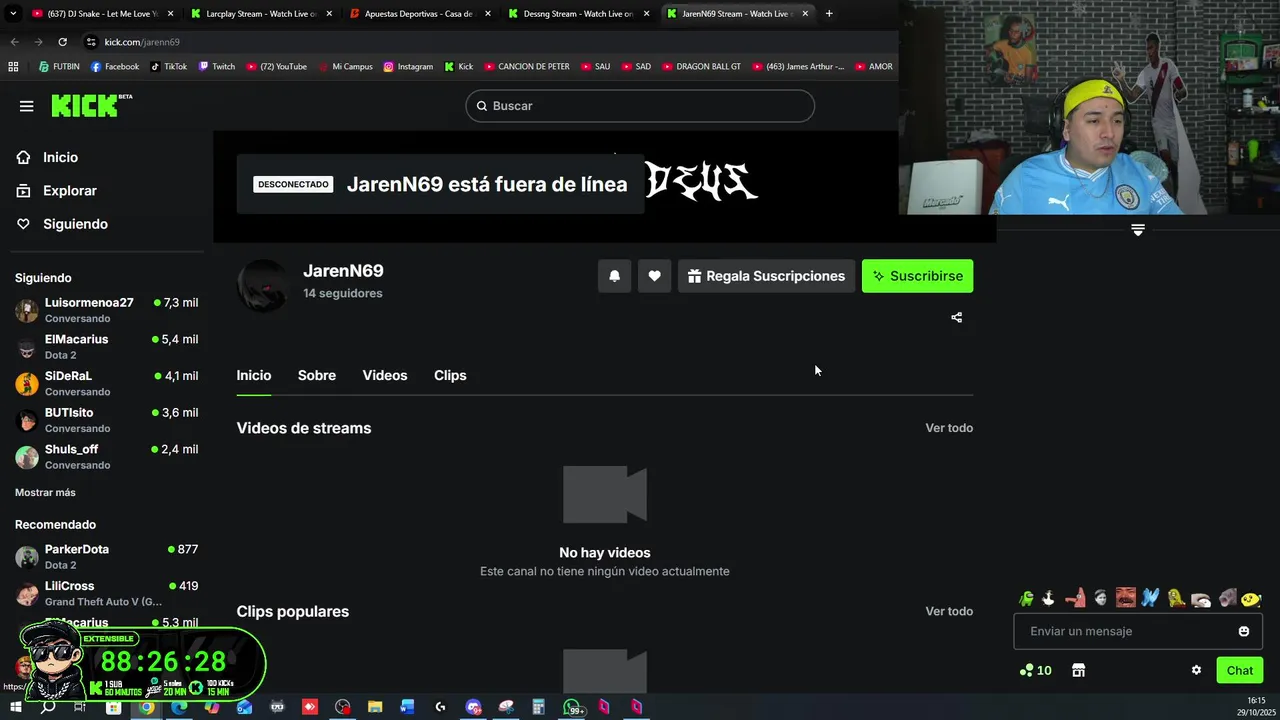
Task: Pick the gray fish emote
Action: [x=1228, y=598]
